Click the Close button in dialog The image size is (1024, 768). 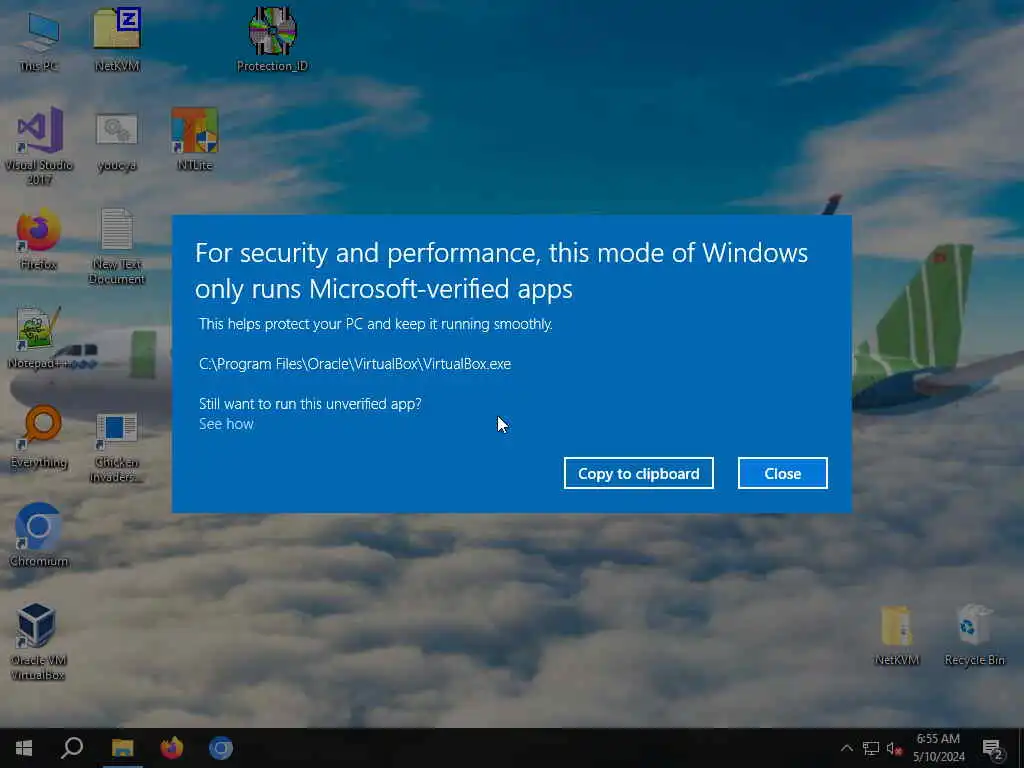782,473
